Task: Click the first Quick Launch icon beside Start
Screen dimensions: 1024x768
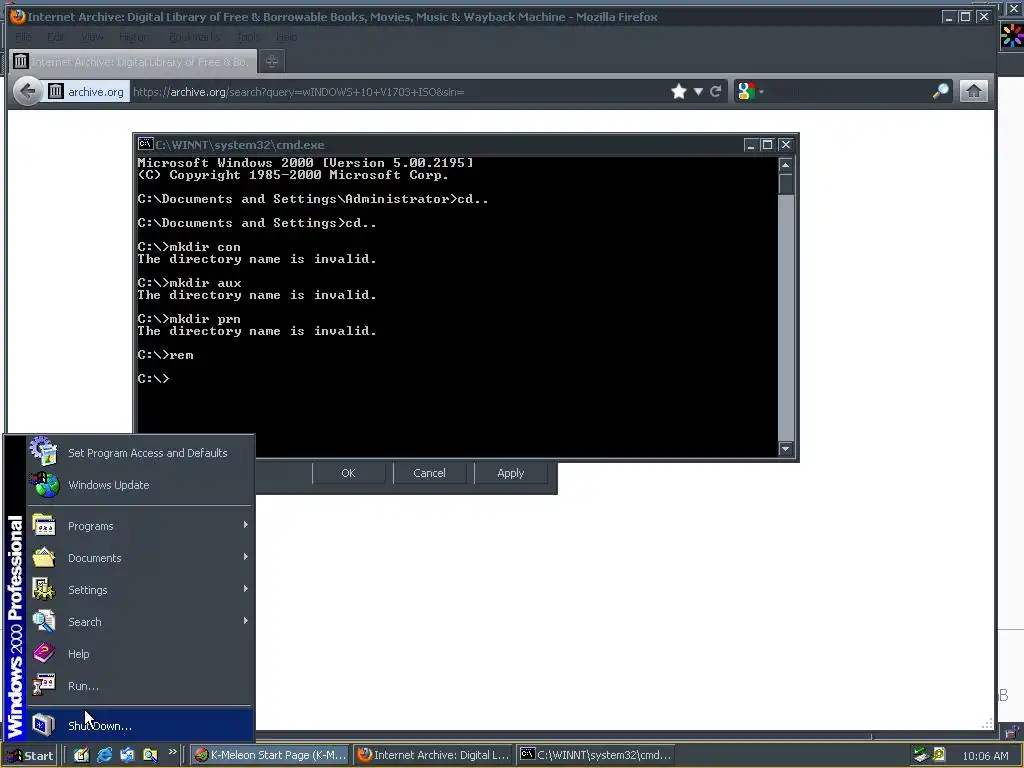Action: 81,755
